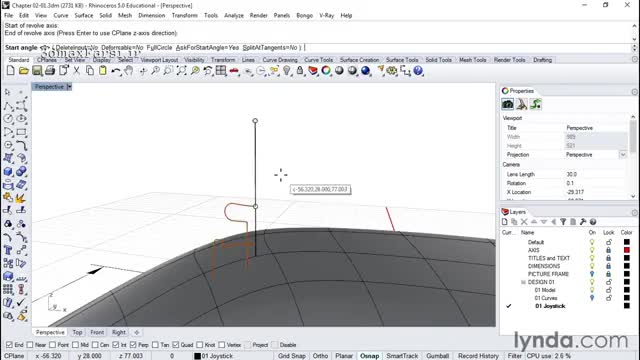Image resolution: width=640 pixels, height=360 pixels.
Task: Click the Zoom Extents icon
Action: click(181, 71)
